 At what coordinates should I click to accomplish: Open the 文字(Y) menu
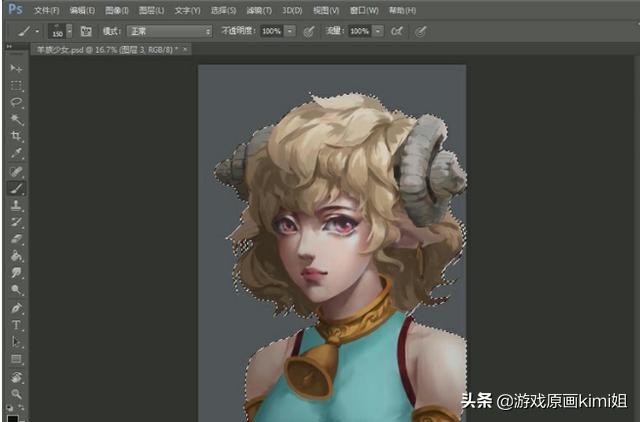187,10
